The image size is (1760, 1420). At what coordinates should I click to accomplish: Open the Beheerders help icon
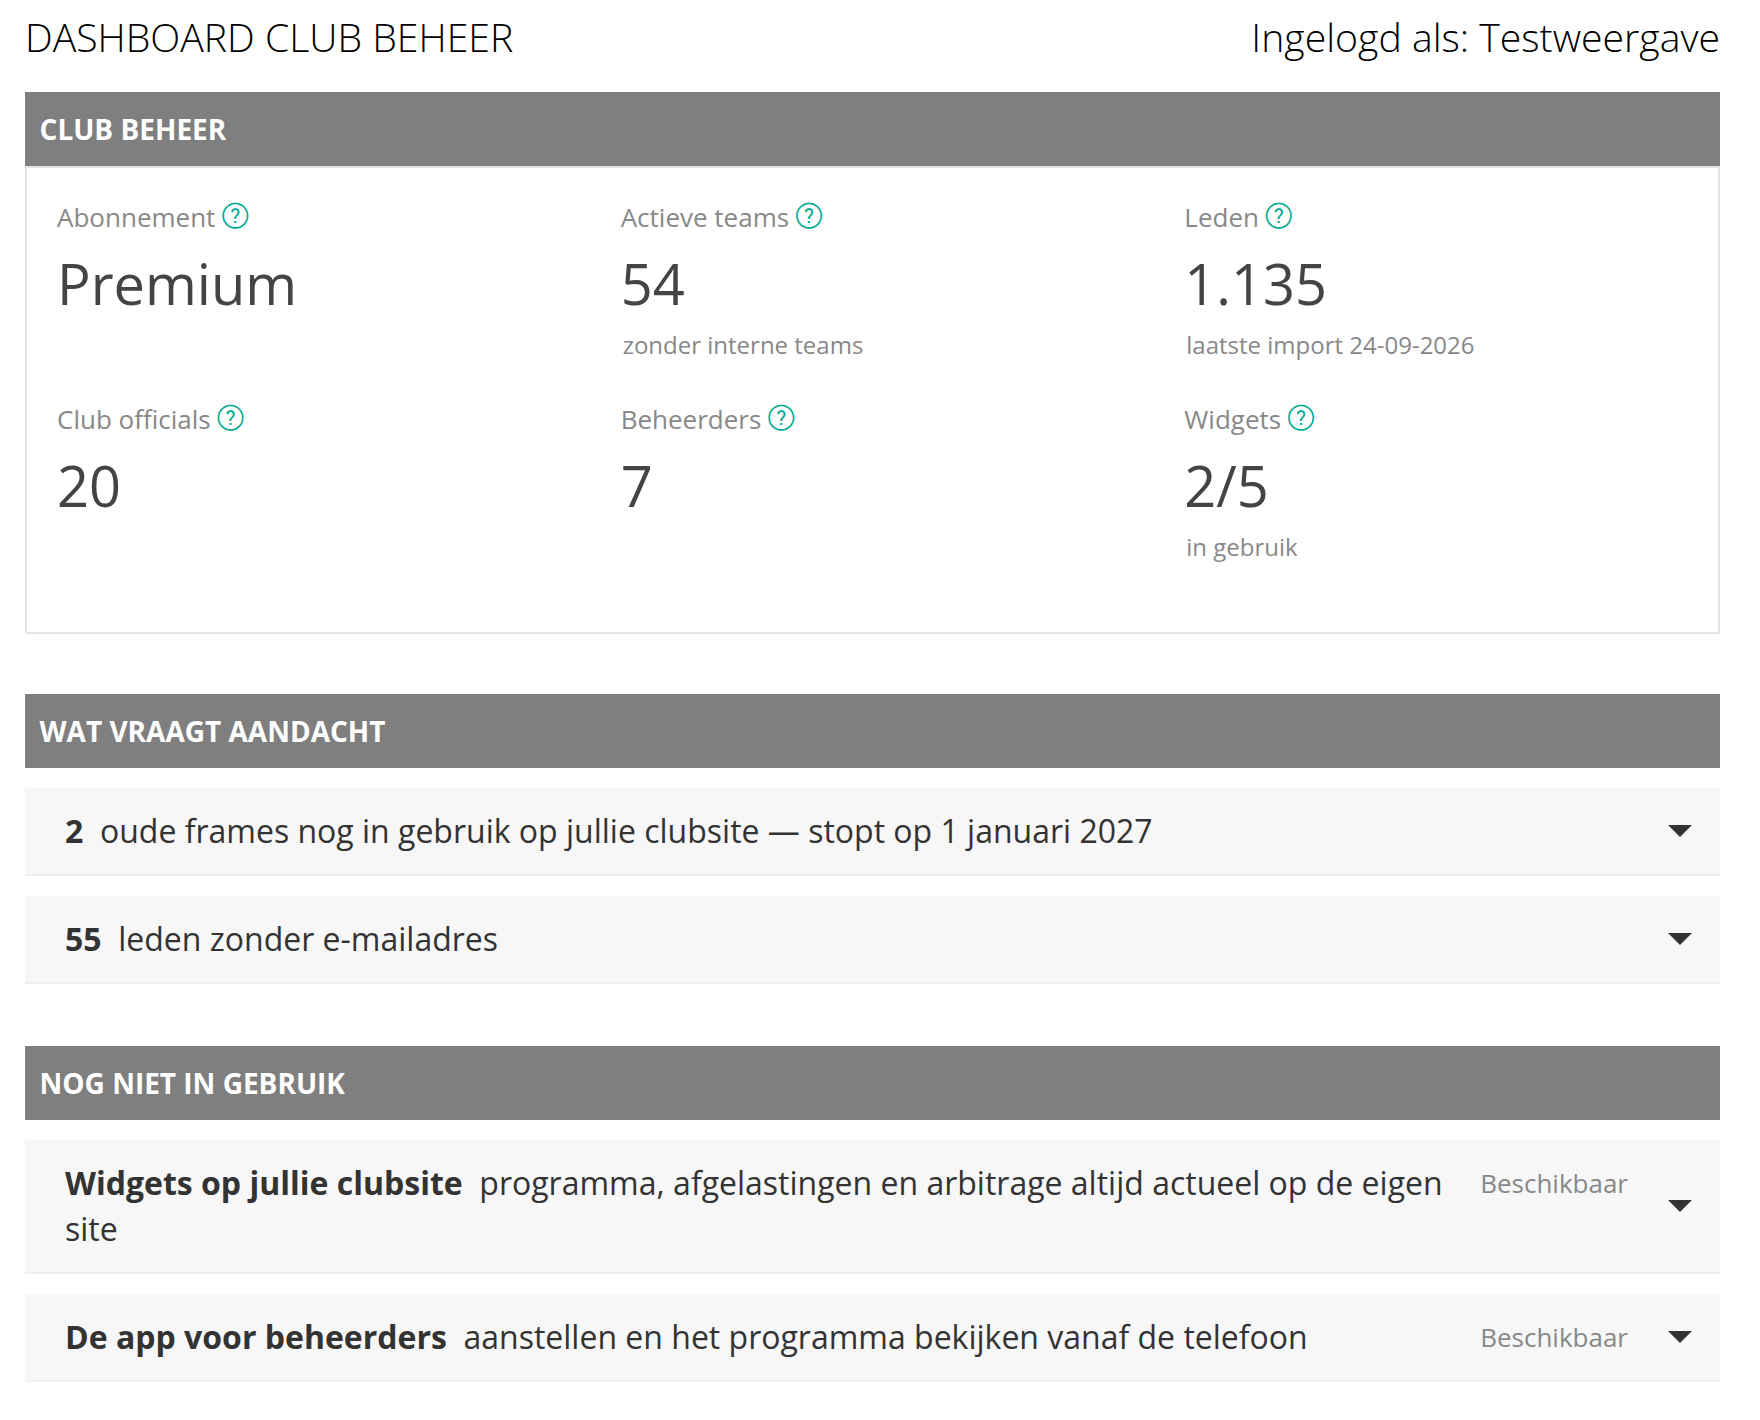(x=781, y=418)
